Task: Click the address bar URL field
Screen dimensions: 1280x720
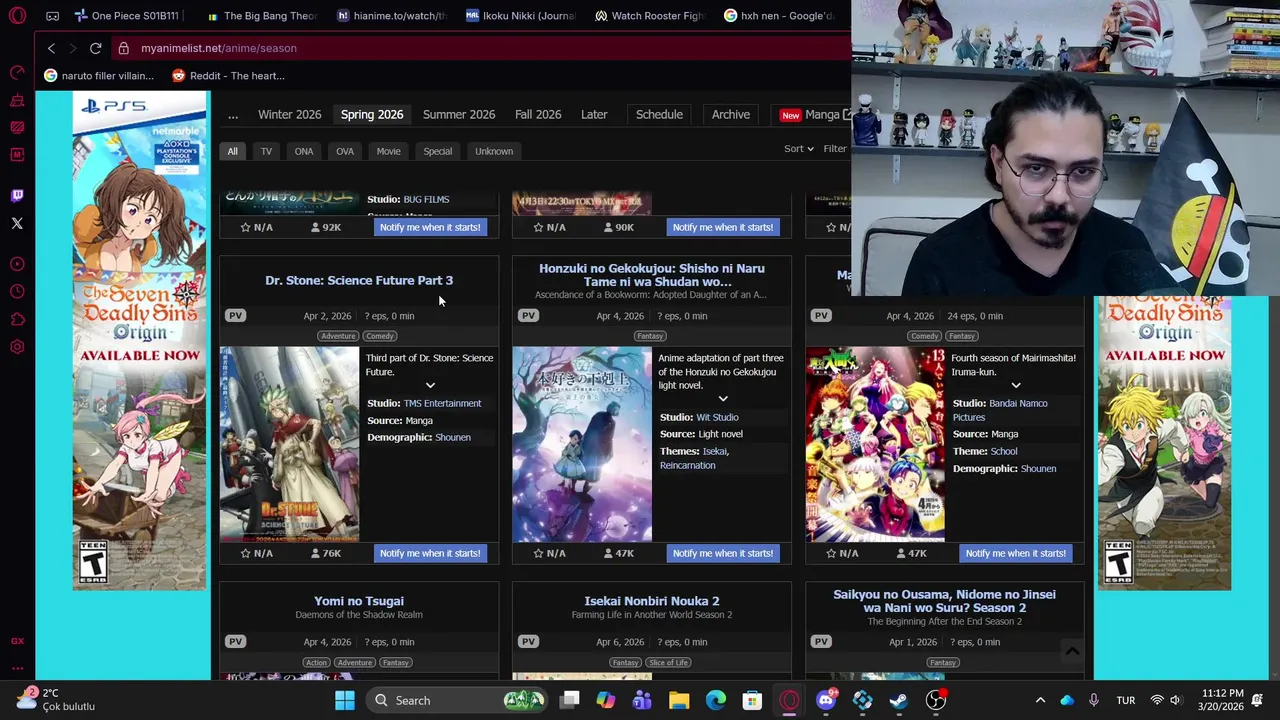Action: [480, 48]
